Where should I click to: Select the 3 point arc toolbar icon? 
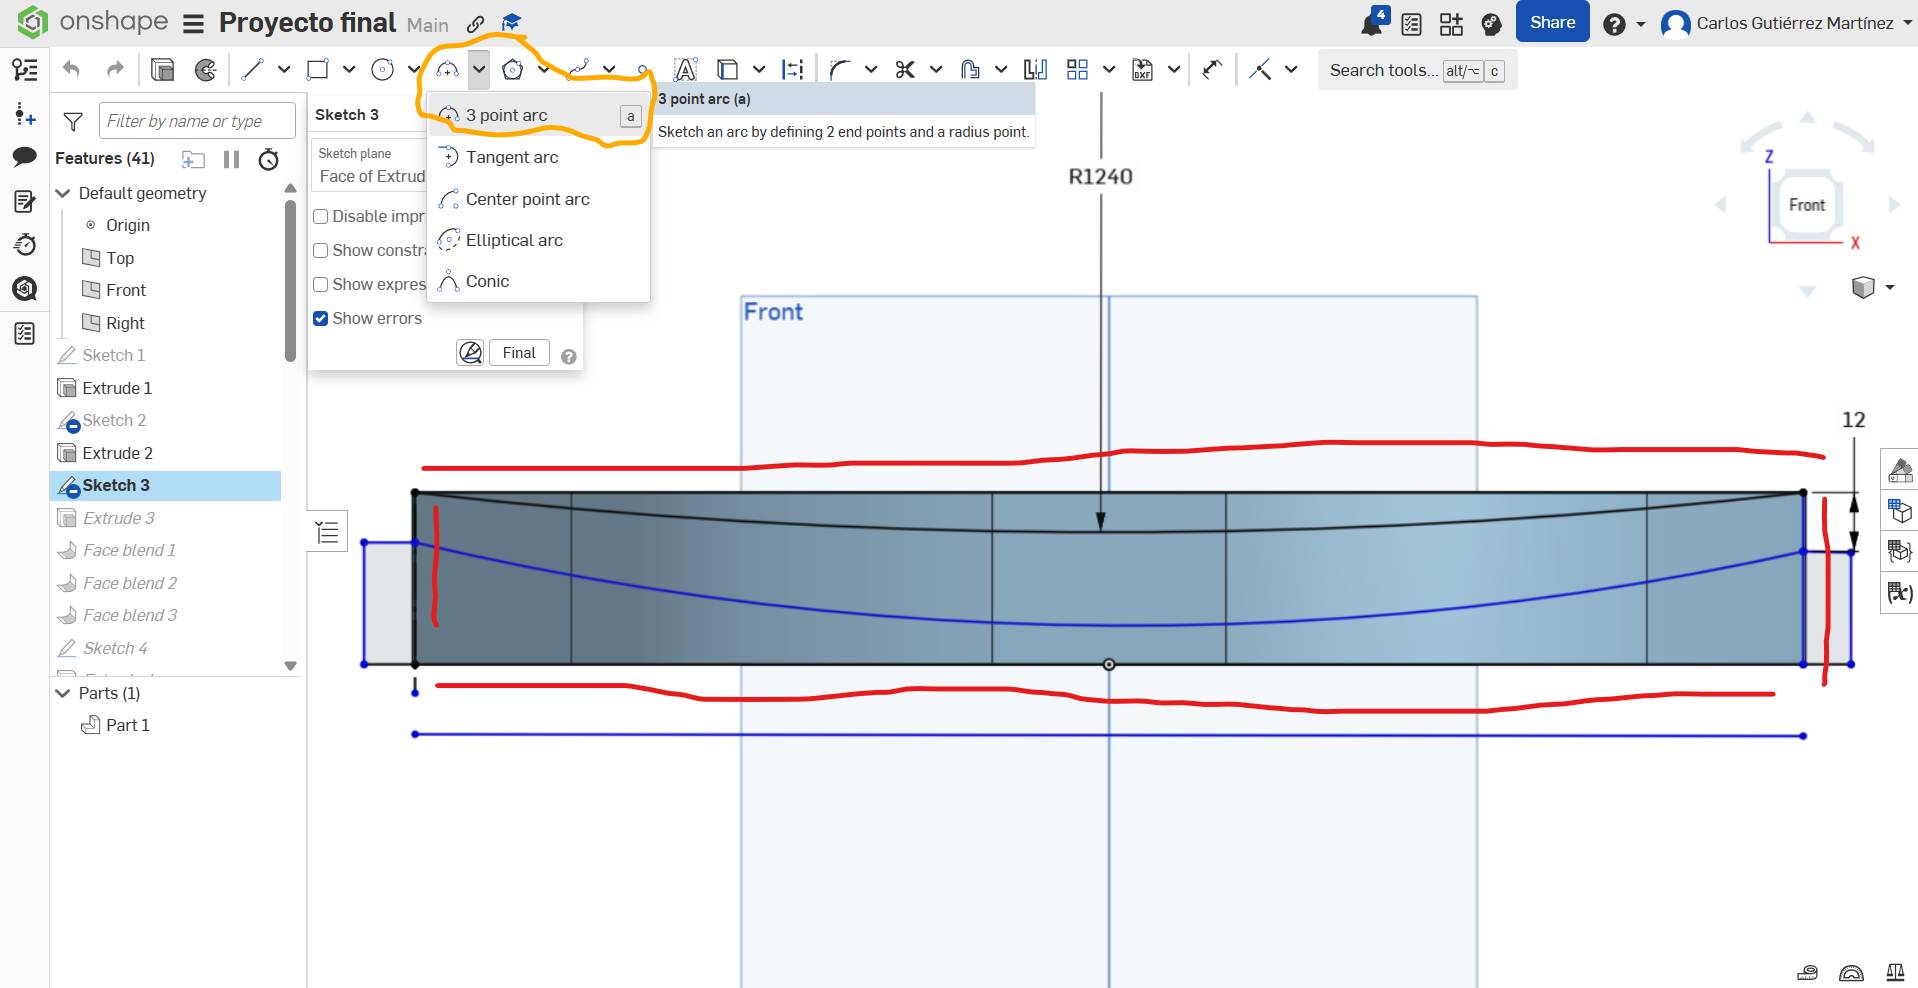pos(447,69)
